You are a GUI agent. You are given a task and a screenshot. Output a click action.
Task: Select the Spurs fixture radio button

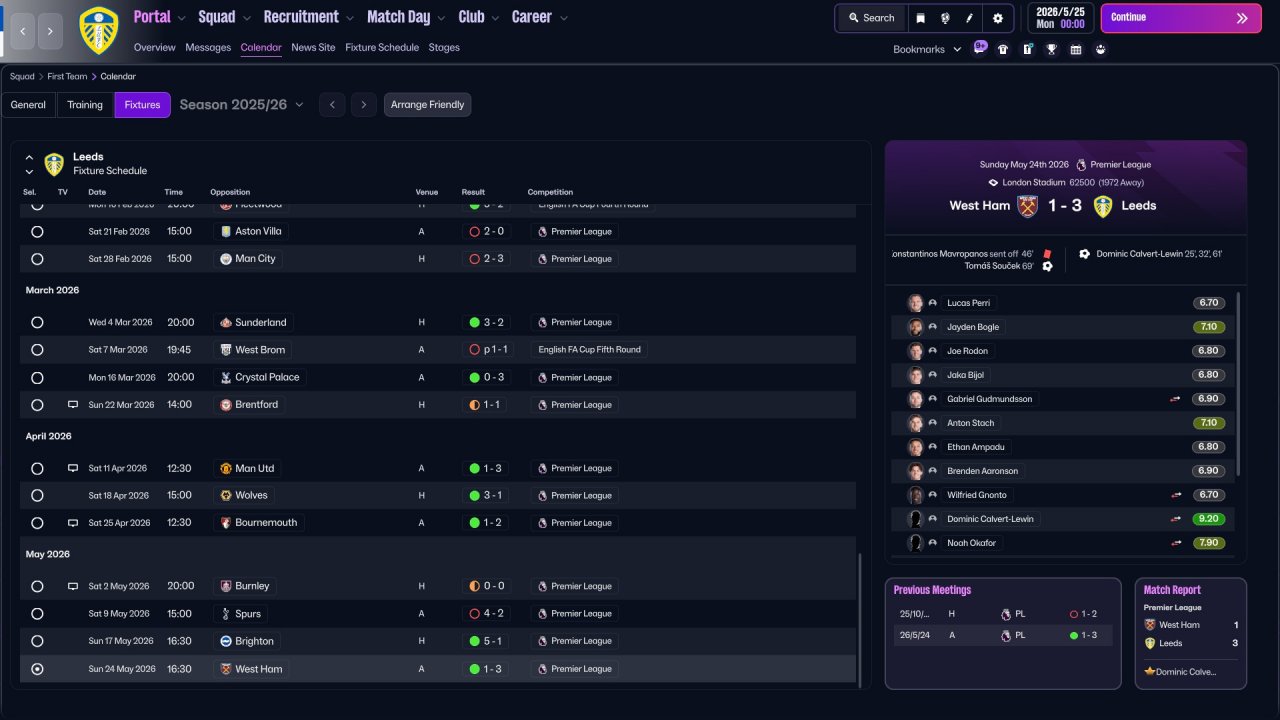pyautogui.click(x=37, y=614)
